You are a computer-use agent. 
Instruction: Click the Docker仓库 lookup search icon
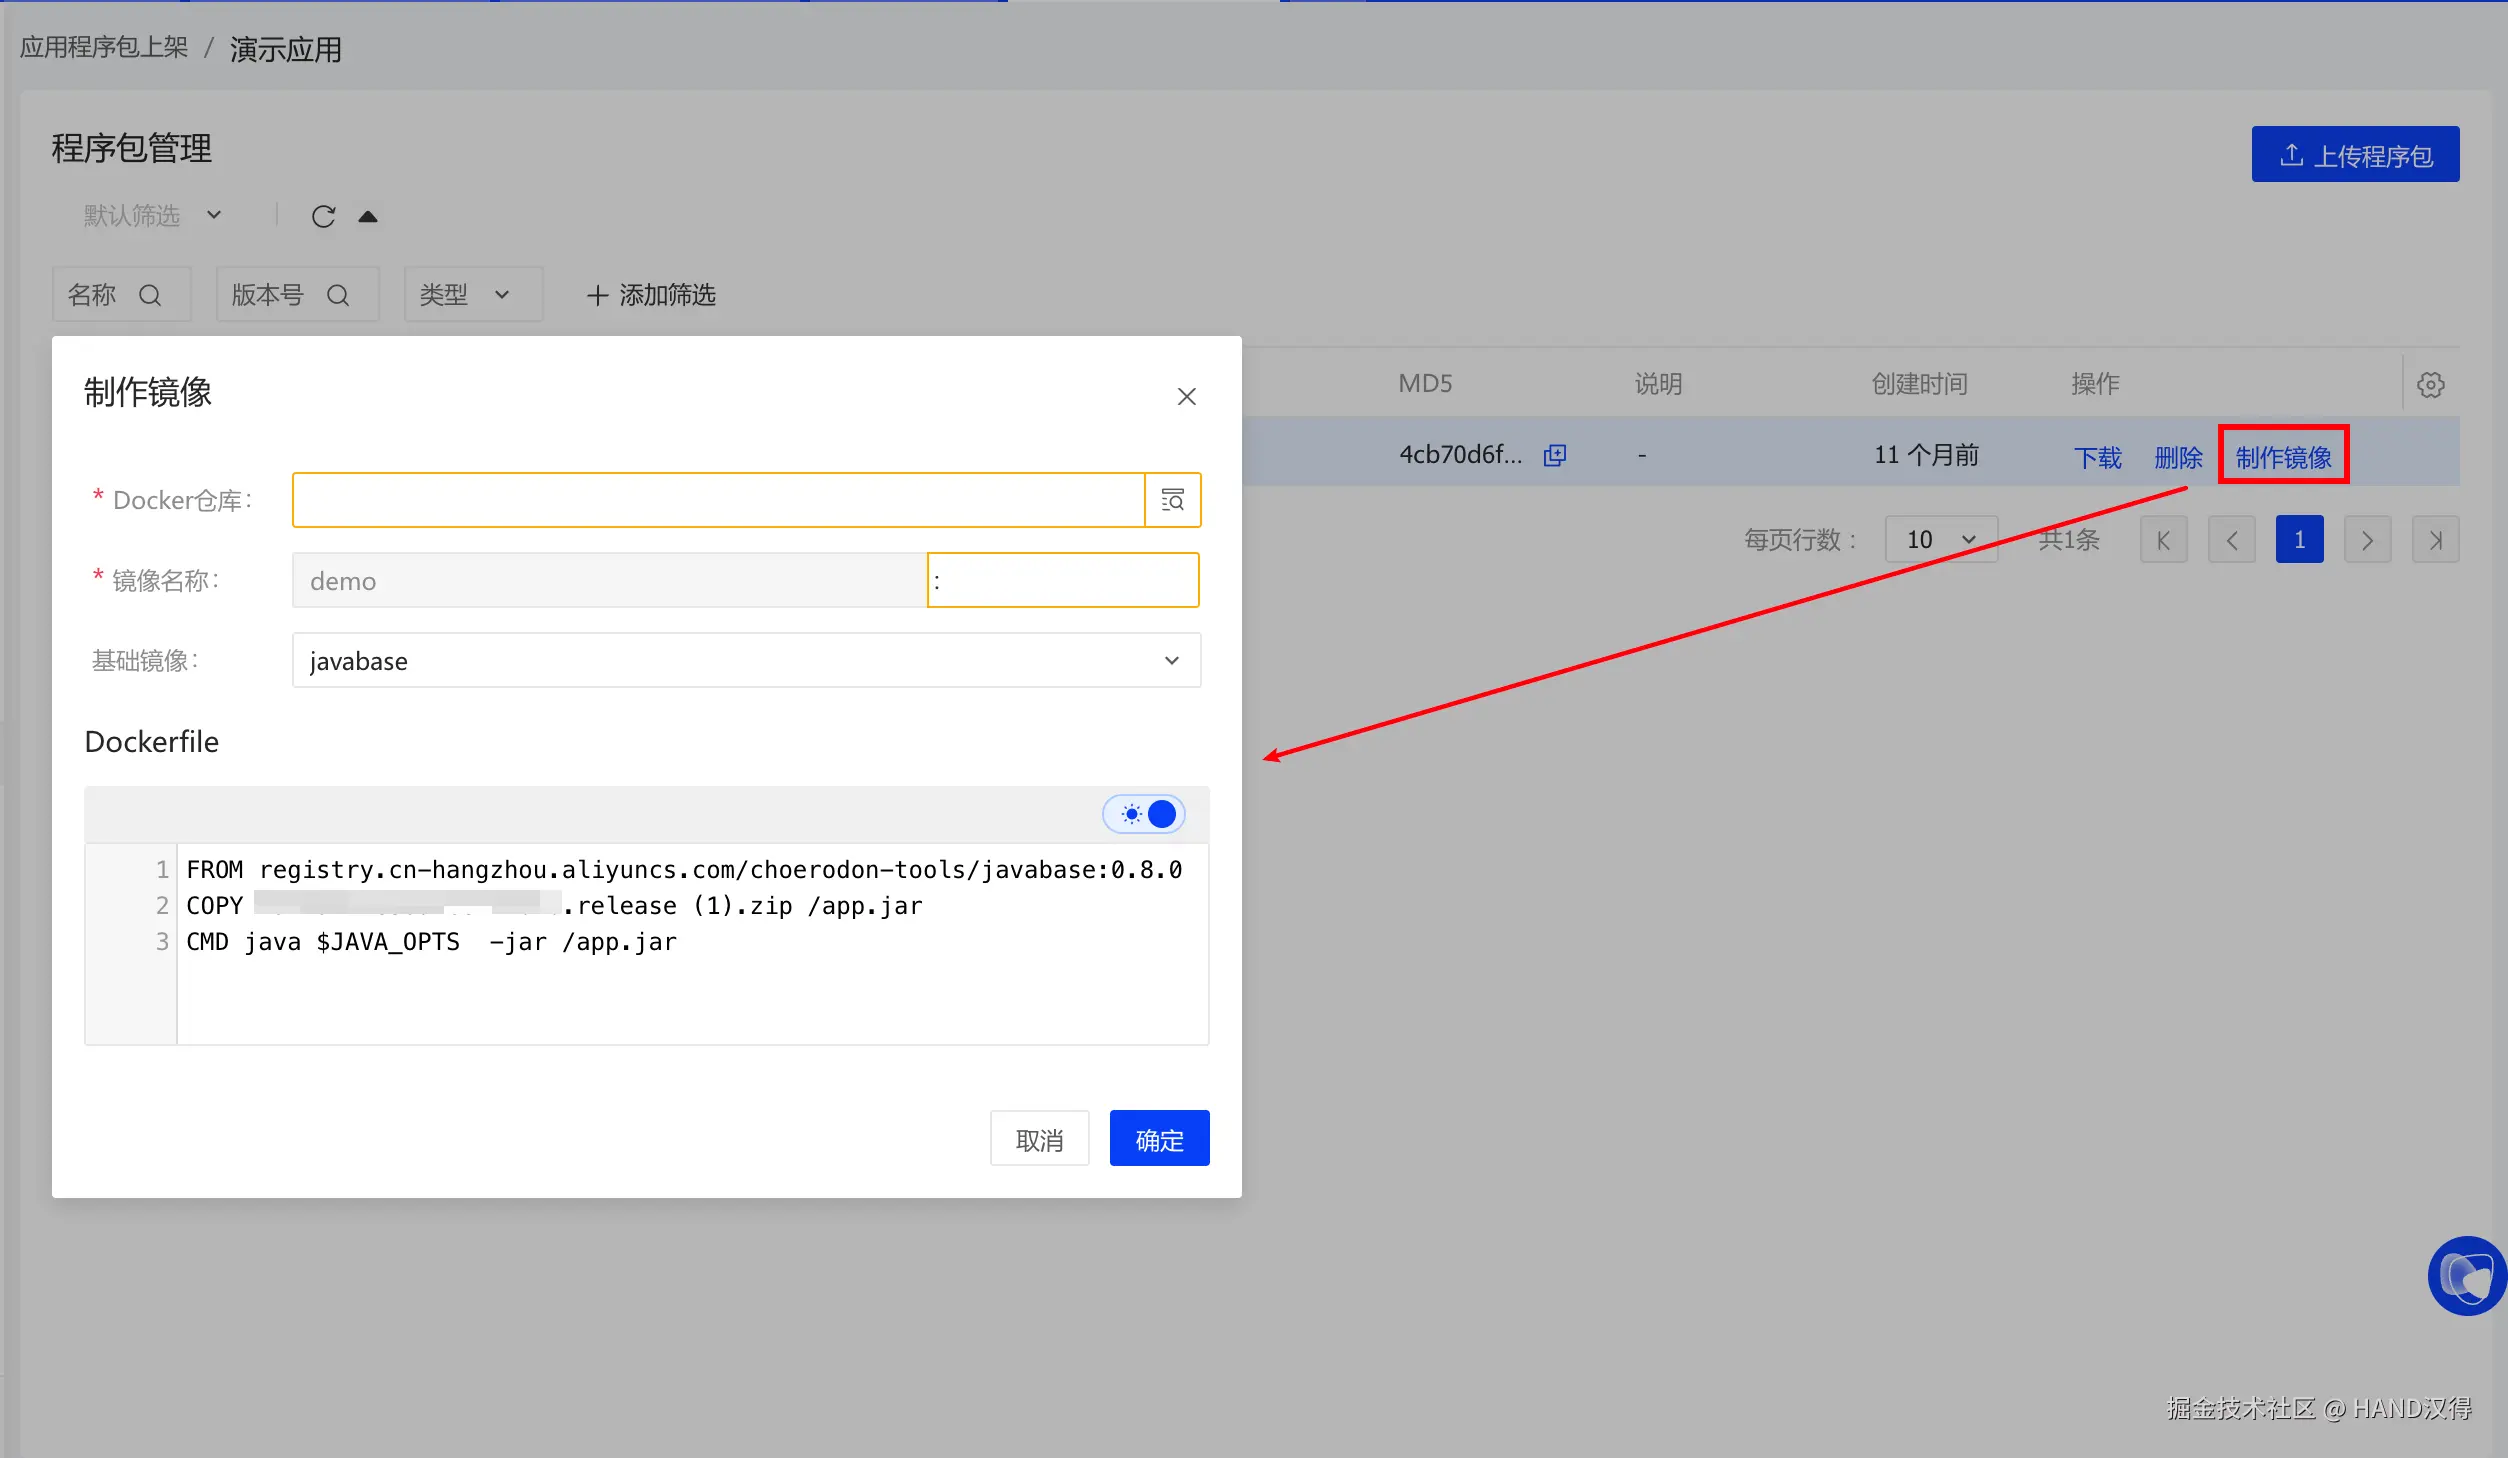click(1172, 500)
